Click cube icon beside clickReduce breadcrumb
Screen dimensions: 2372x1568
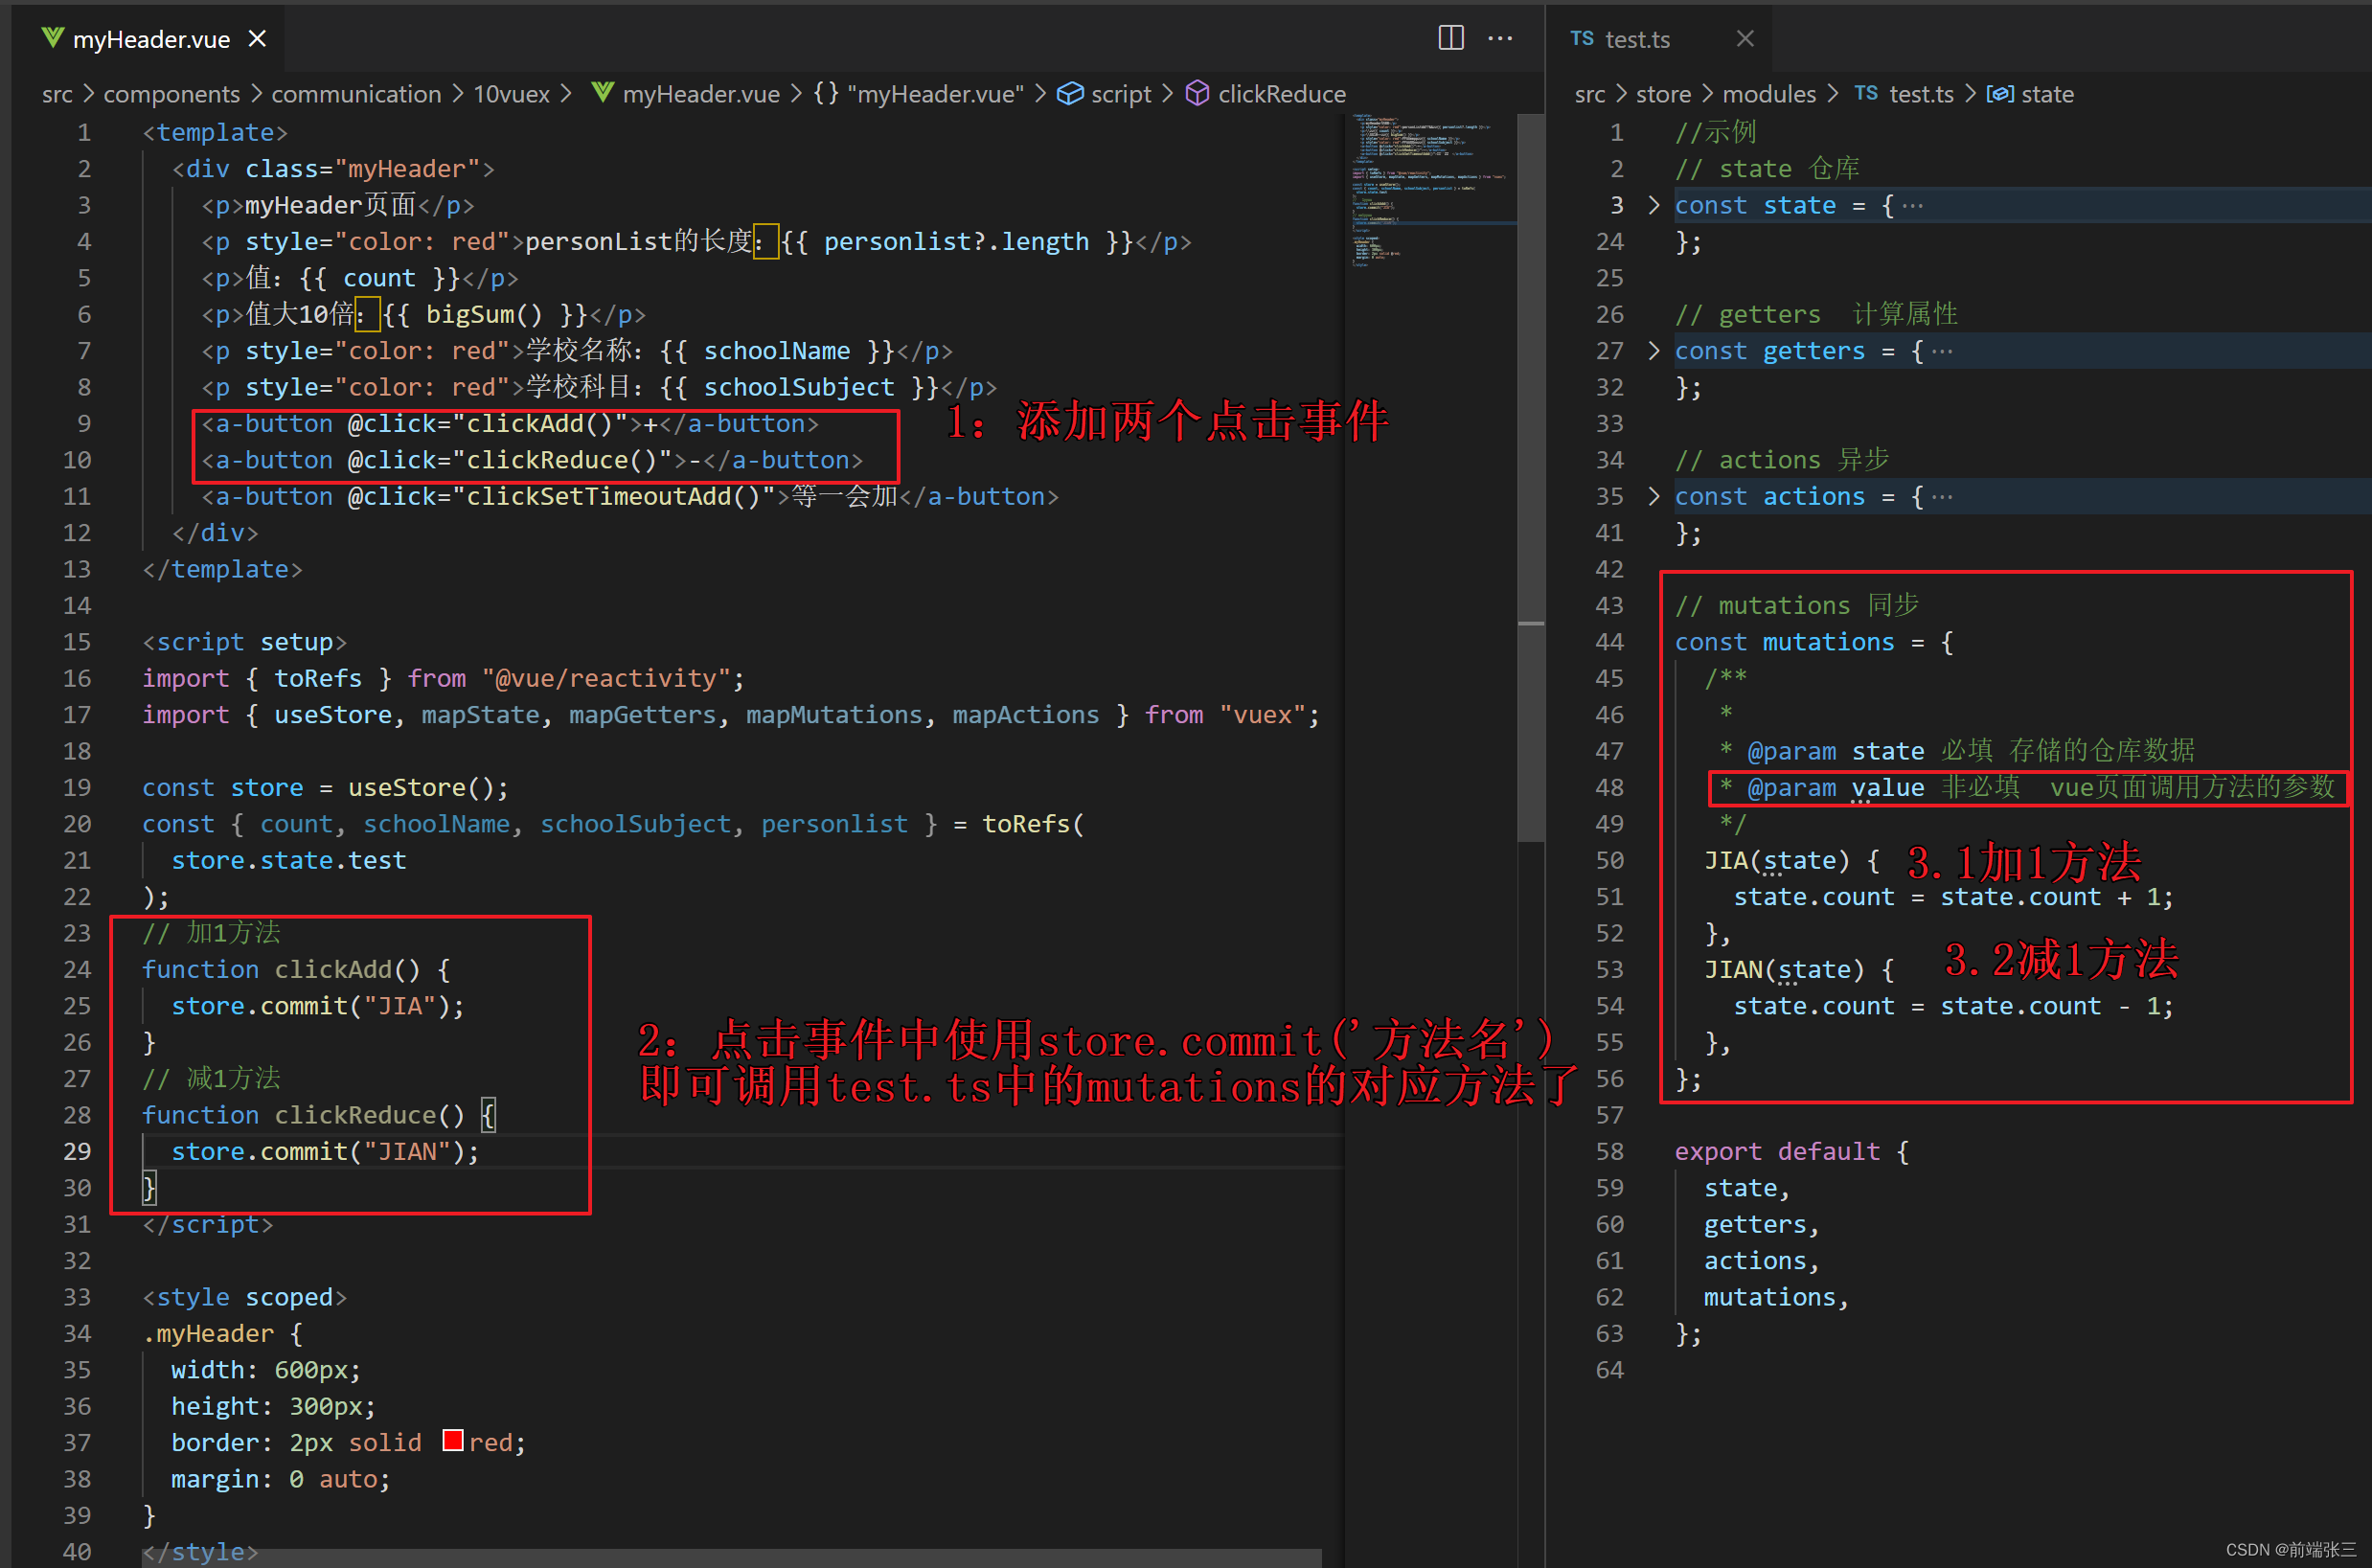tap(1197, 94)
